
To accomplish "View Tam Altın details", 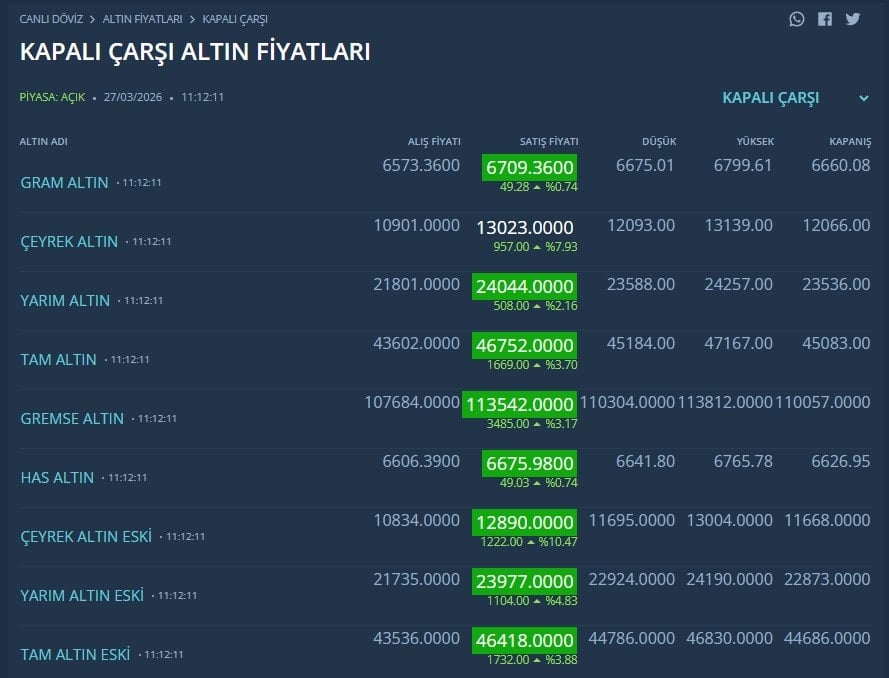I will (59, 360).
